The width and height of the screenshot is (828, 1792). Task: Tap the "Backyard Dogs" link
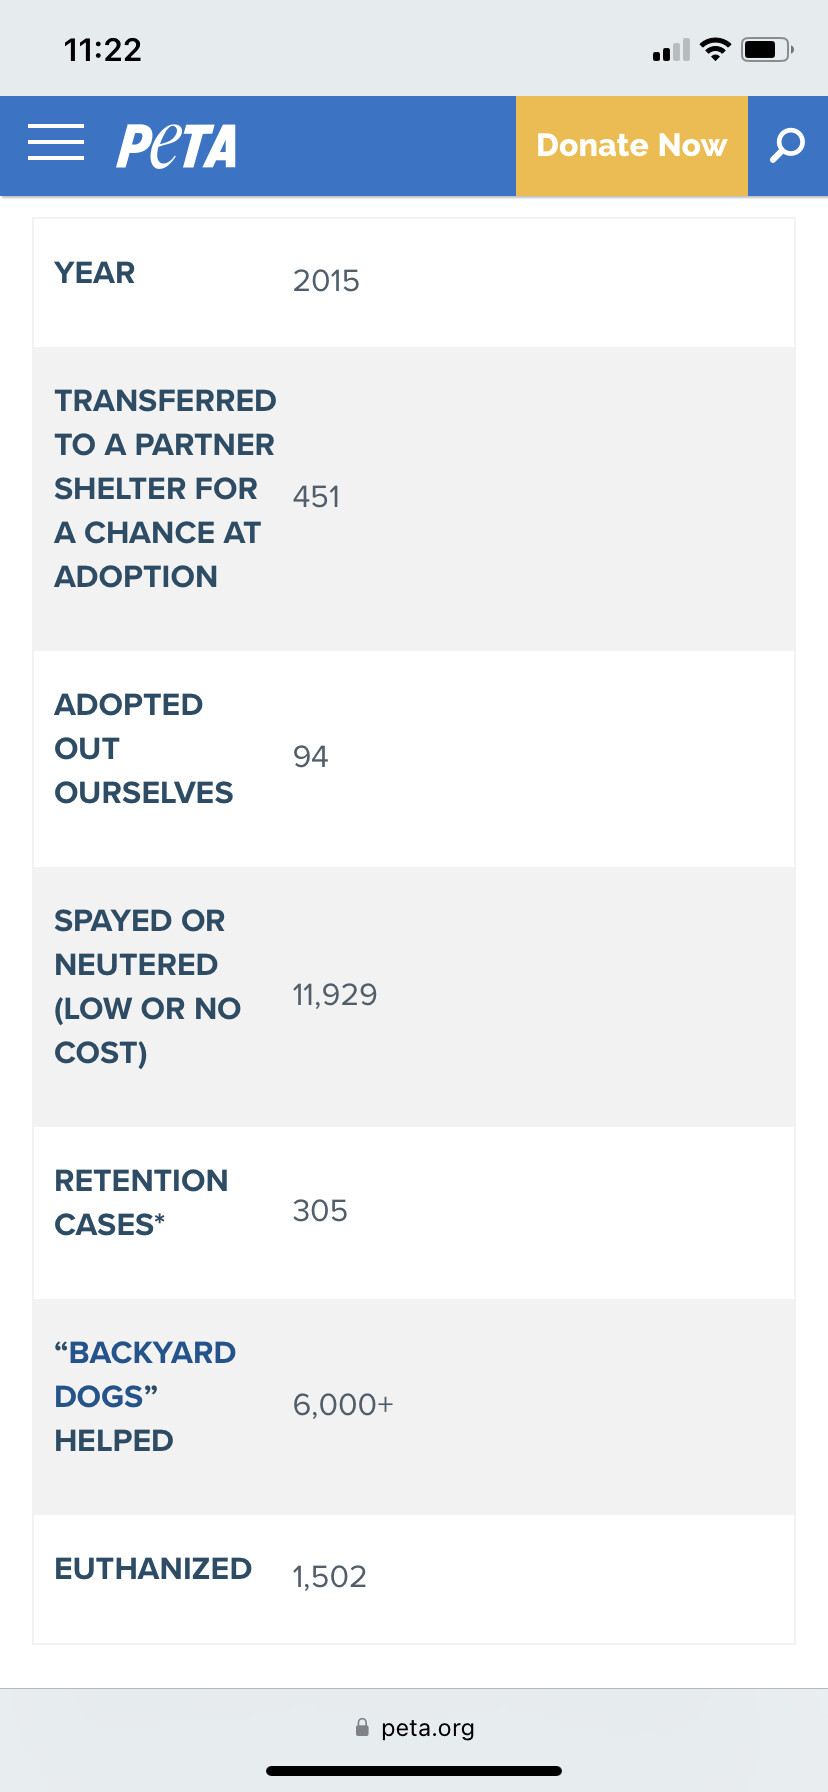click(145, 1374)
